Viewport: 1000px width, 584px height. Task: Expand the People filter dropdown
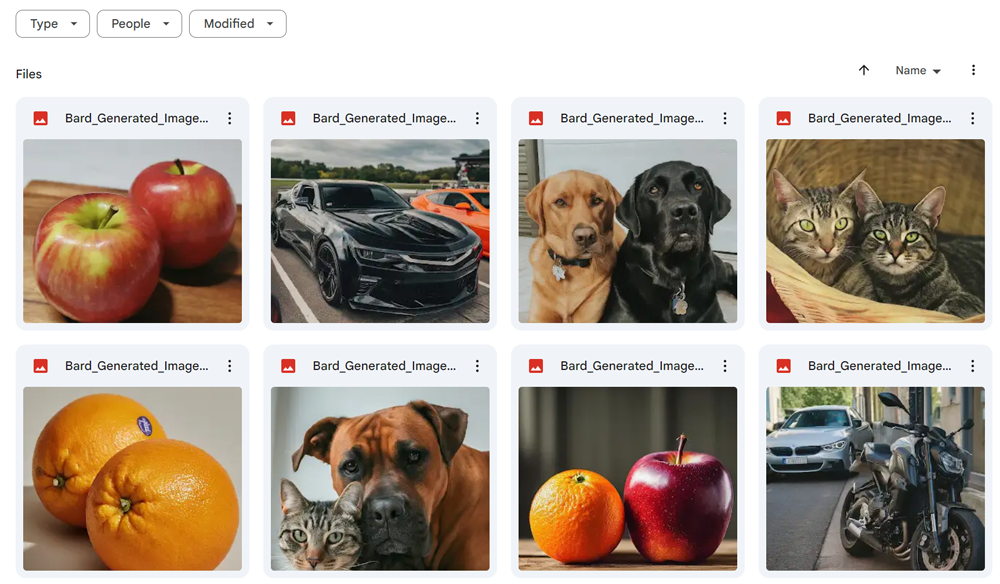(x=139, y=24)
